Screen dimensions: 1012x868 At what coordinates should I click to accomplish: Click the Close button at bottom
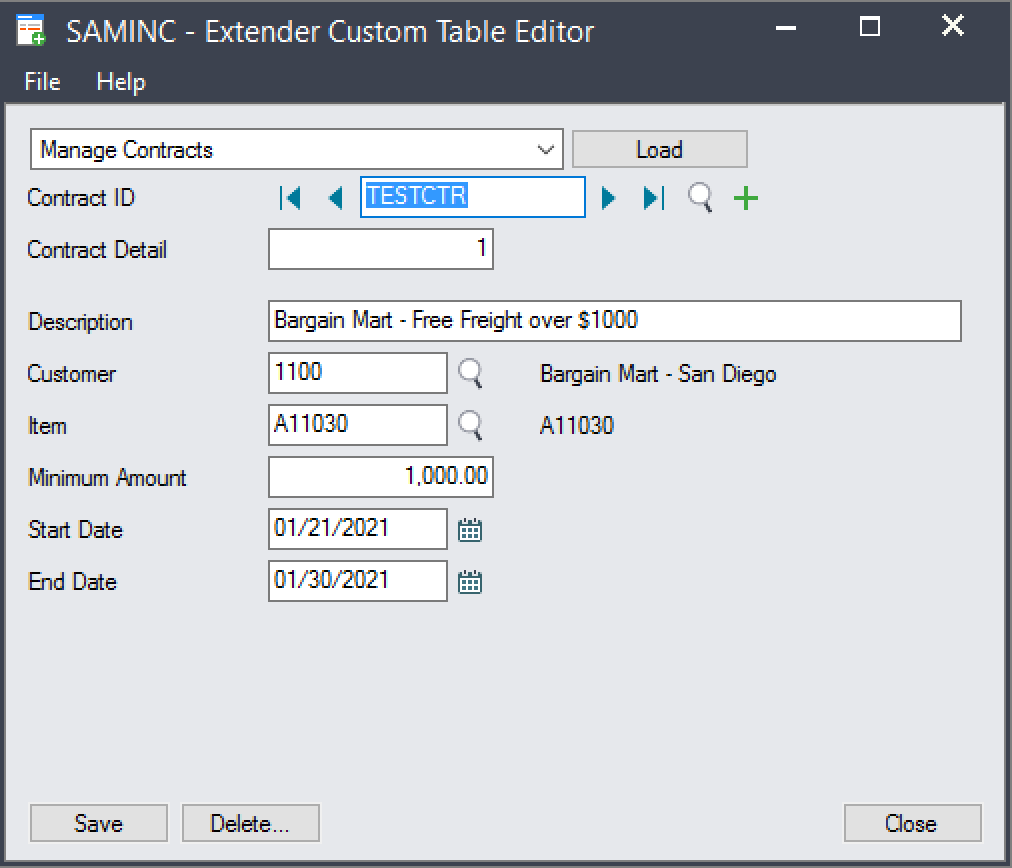tap(913, 823)
